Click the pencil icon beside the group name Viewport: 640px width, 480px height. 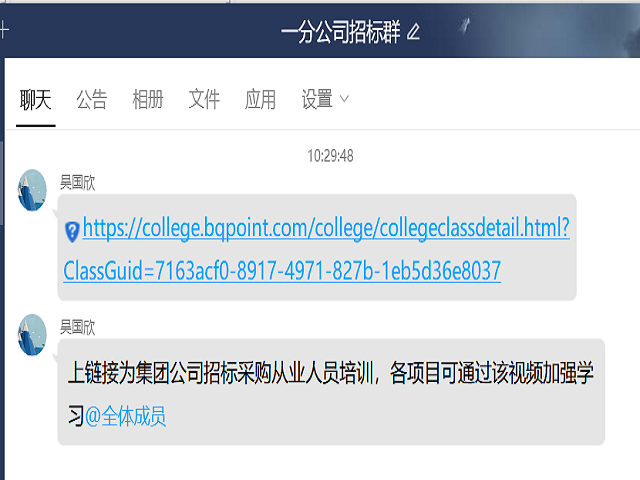414,33
